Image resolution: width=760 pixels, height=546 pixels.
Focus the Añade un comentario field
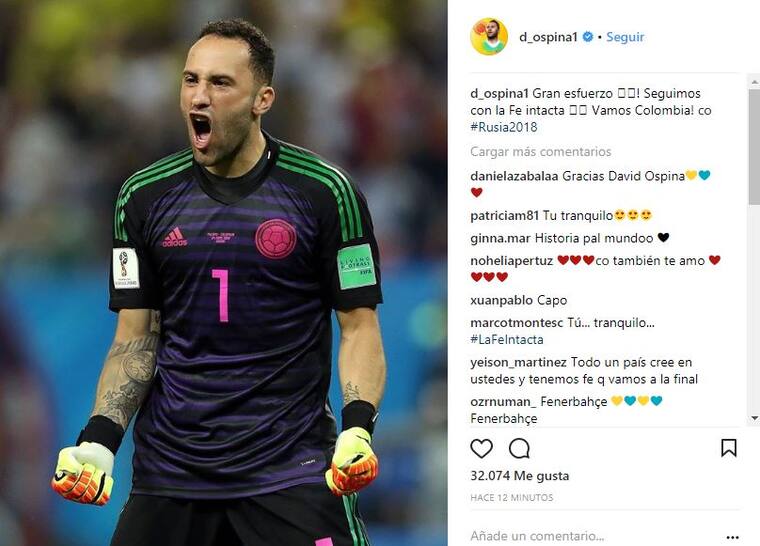click(595, 536)
